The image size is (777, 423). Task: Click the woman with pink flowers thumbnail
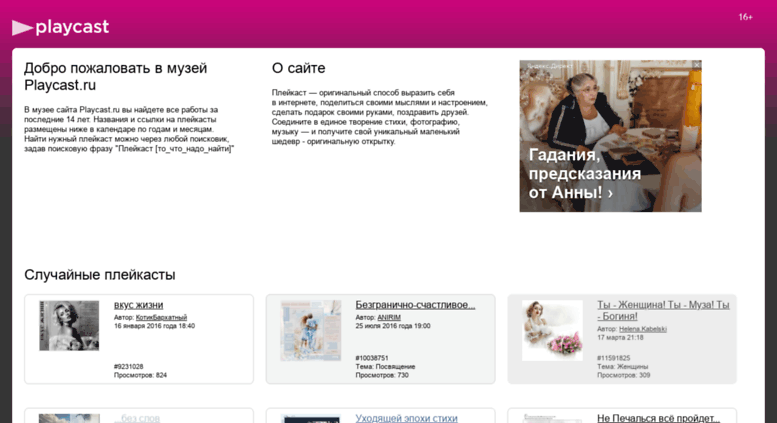[x=552, y=330]
